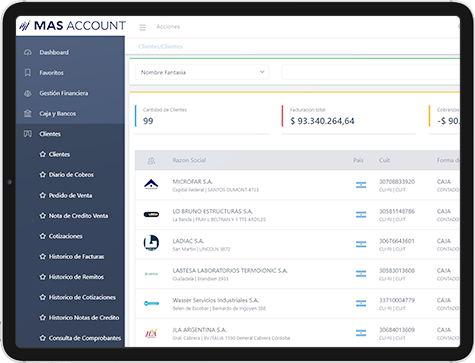Viewport: 475px width, 363px height.
Task: Click the Clientes/Clientes breadcrumb
Action: pos(160,46)
